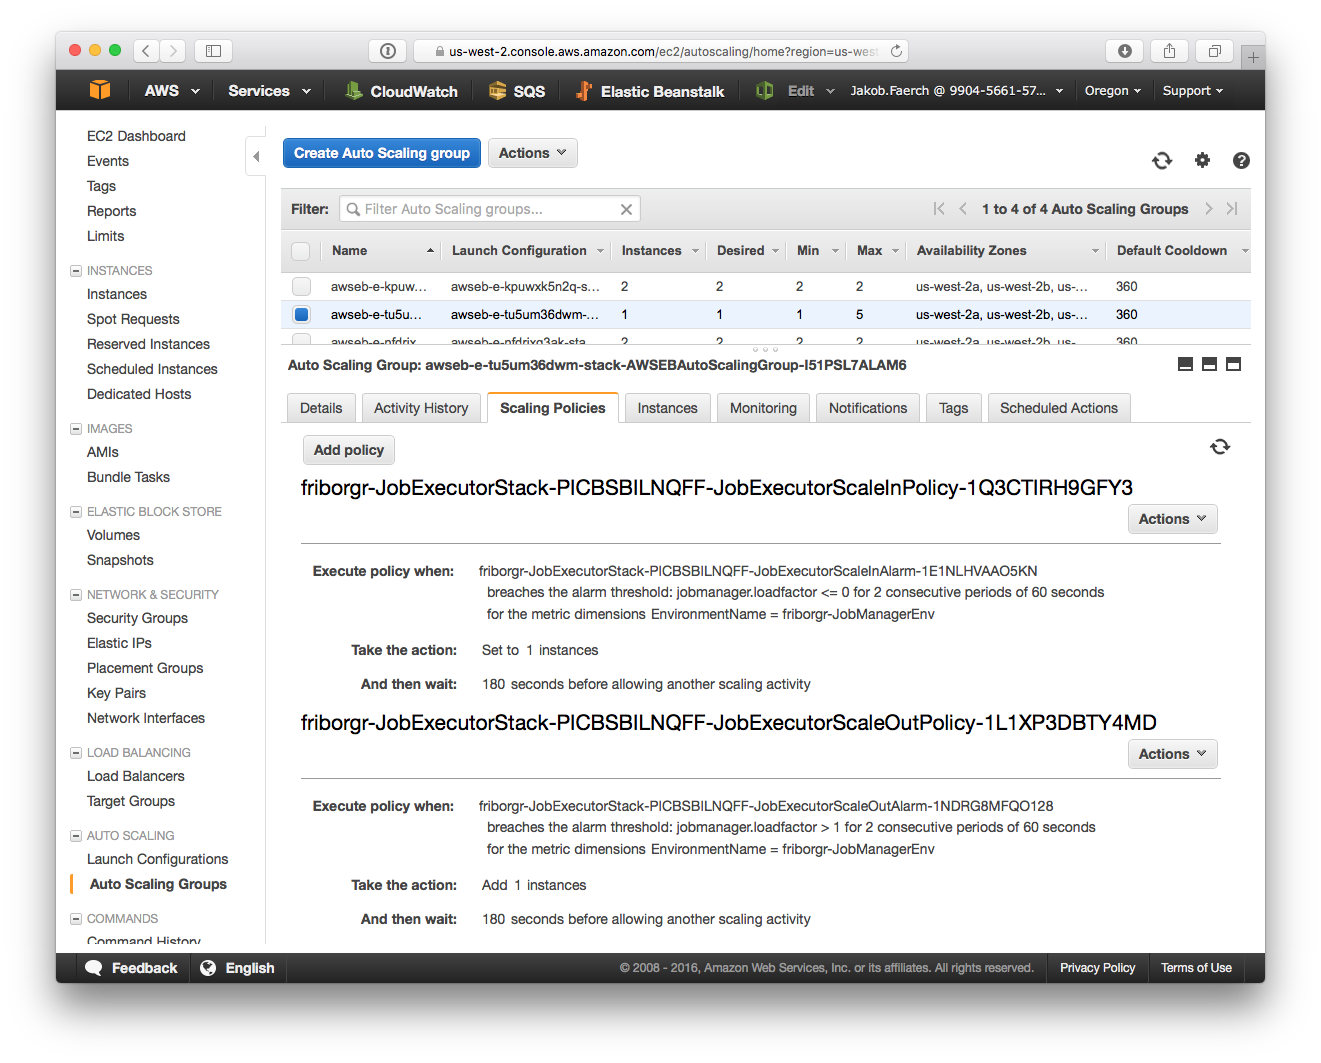Open the Tags tab
Screen dimensions: 1321x1063
[954, 408]
